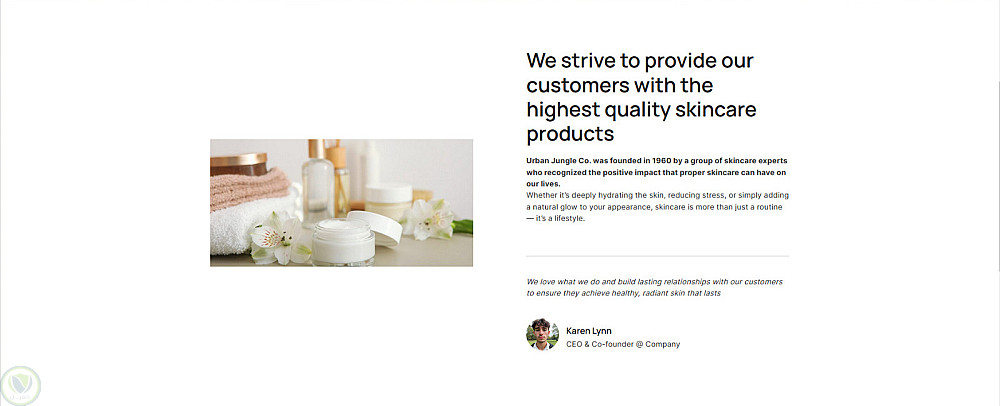The width and height of the screenshot is (1000, 406).
Task: Click the 'We strive to provide' heading
Action: (x=640, y=96)
